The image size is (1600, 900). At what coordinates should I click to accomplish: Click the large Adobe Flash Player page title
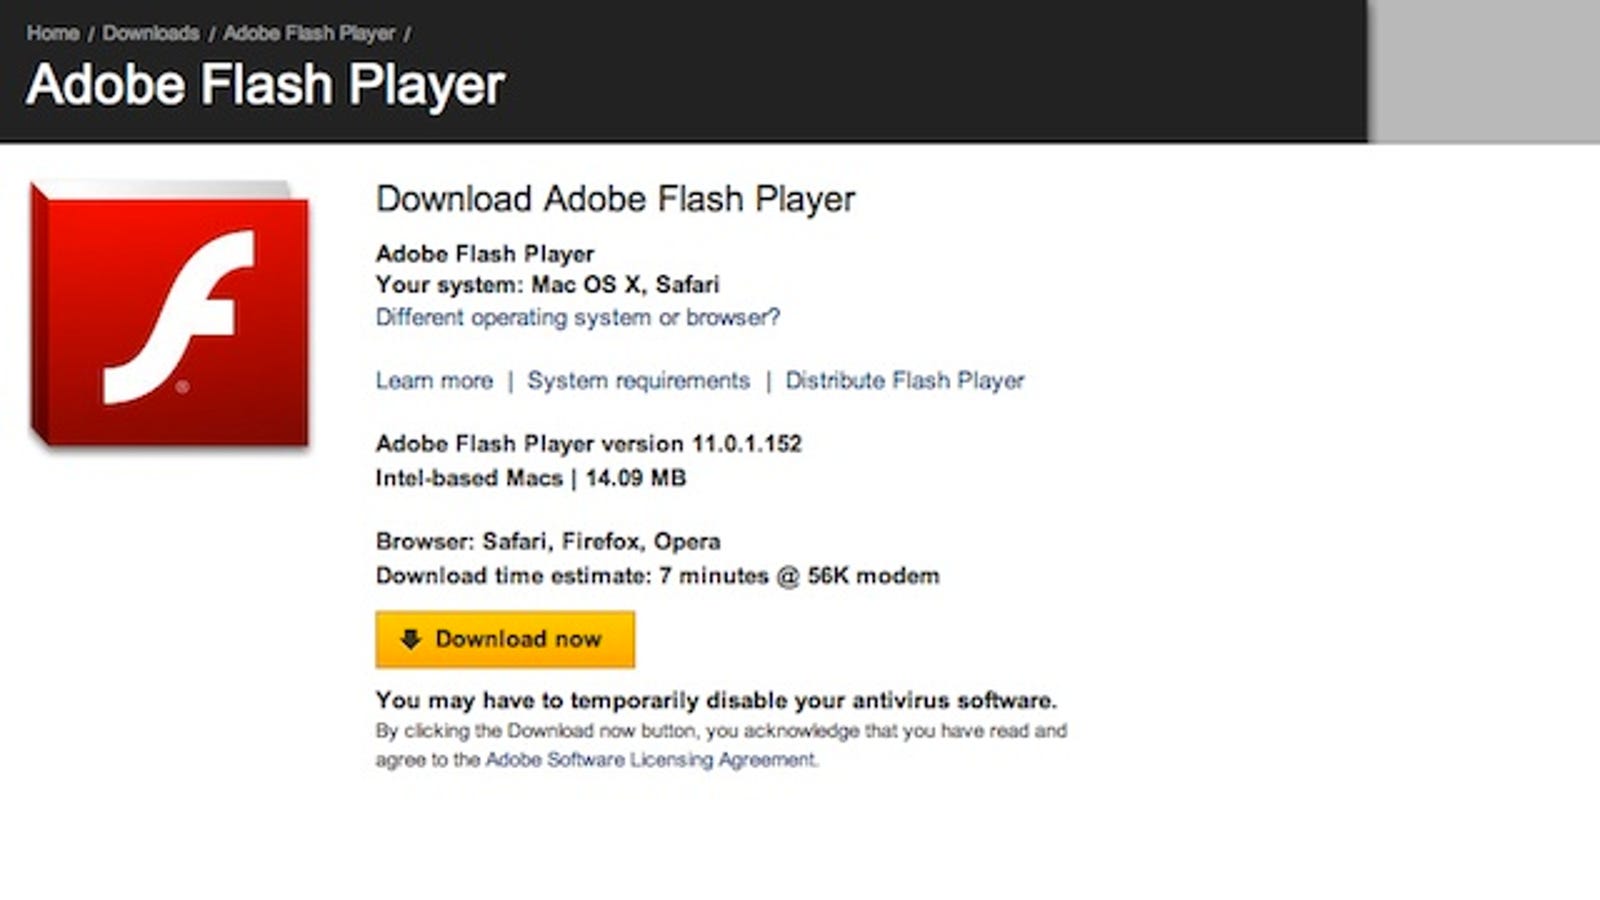(x=266, y=85)
